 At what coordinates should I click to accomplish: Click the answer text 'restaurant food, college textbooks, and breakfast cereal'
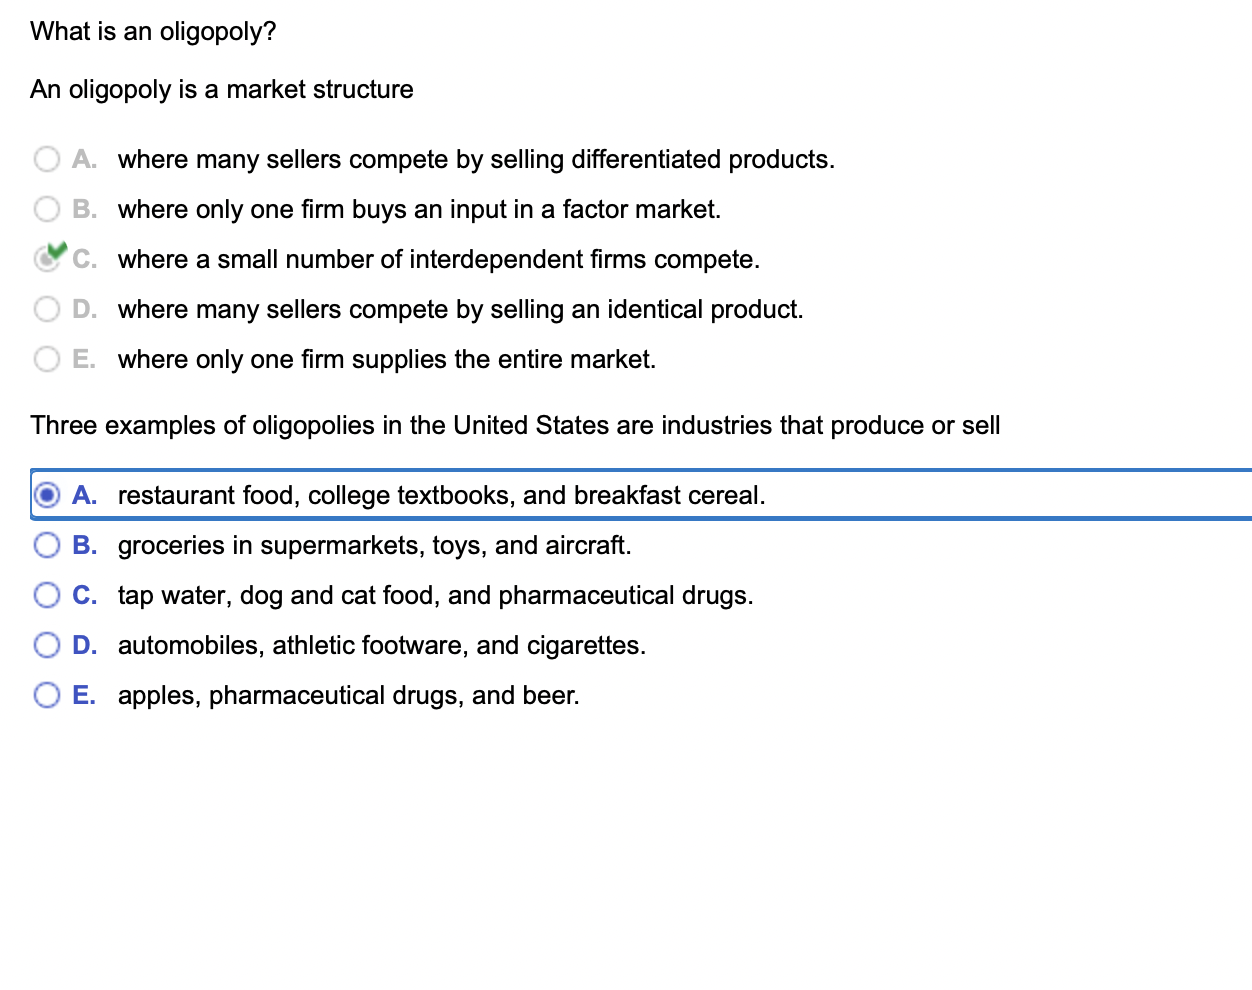pyautogui.click(x=441, y=494)
